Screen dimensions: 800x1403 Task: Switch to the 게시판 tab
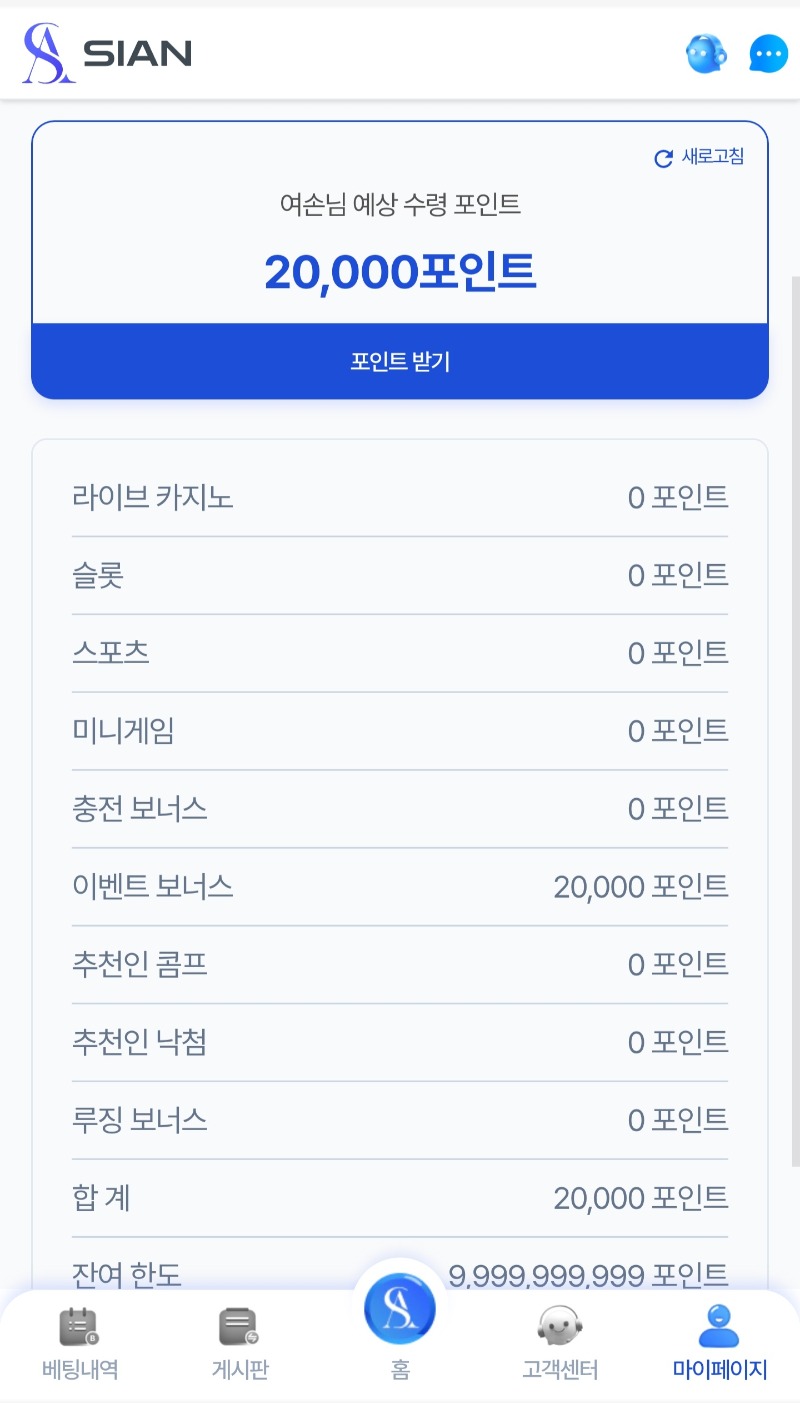pos(240,1370)
